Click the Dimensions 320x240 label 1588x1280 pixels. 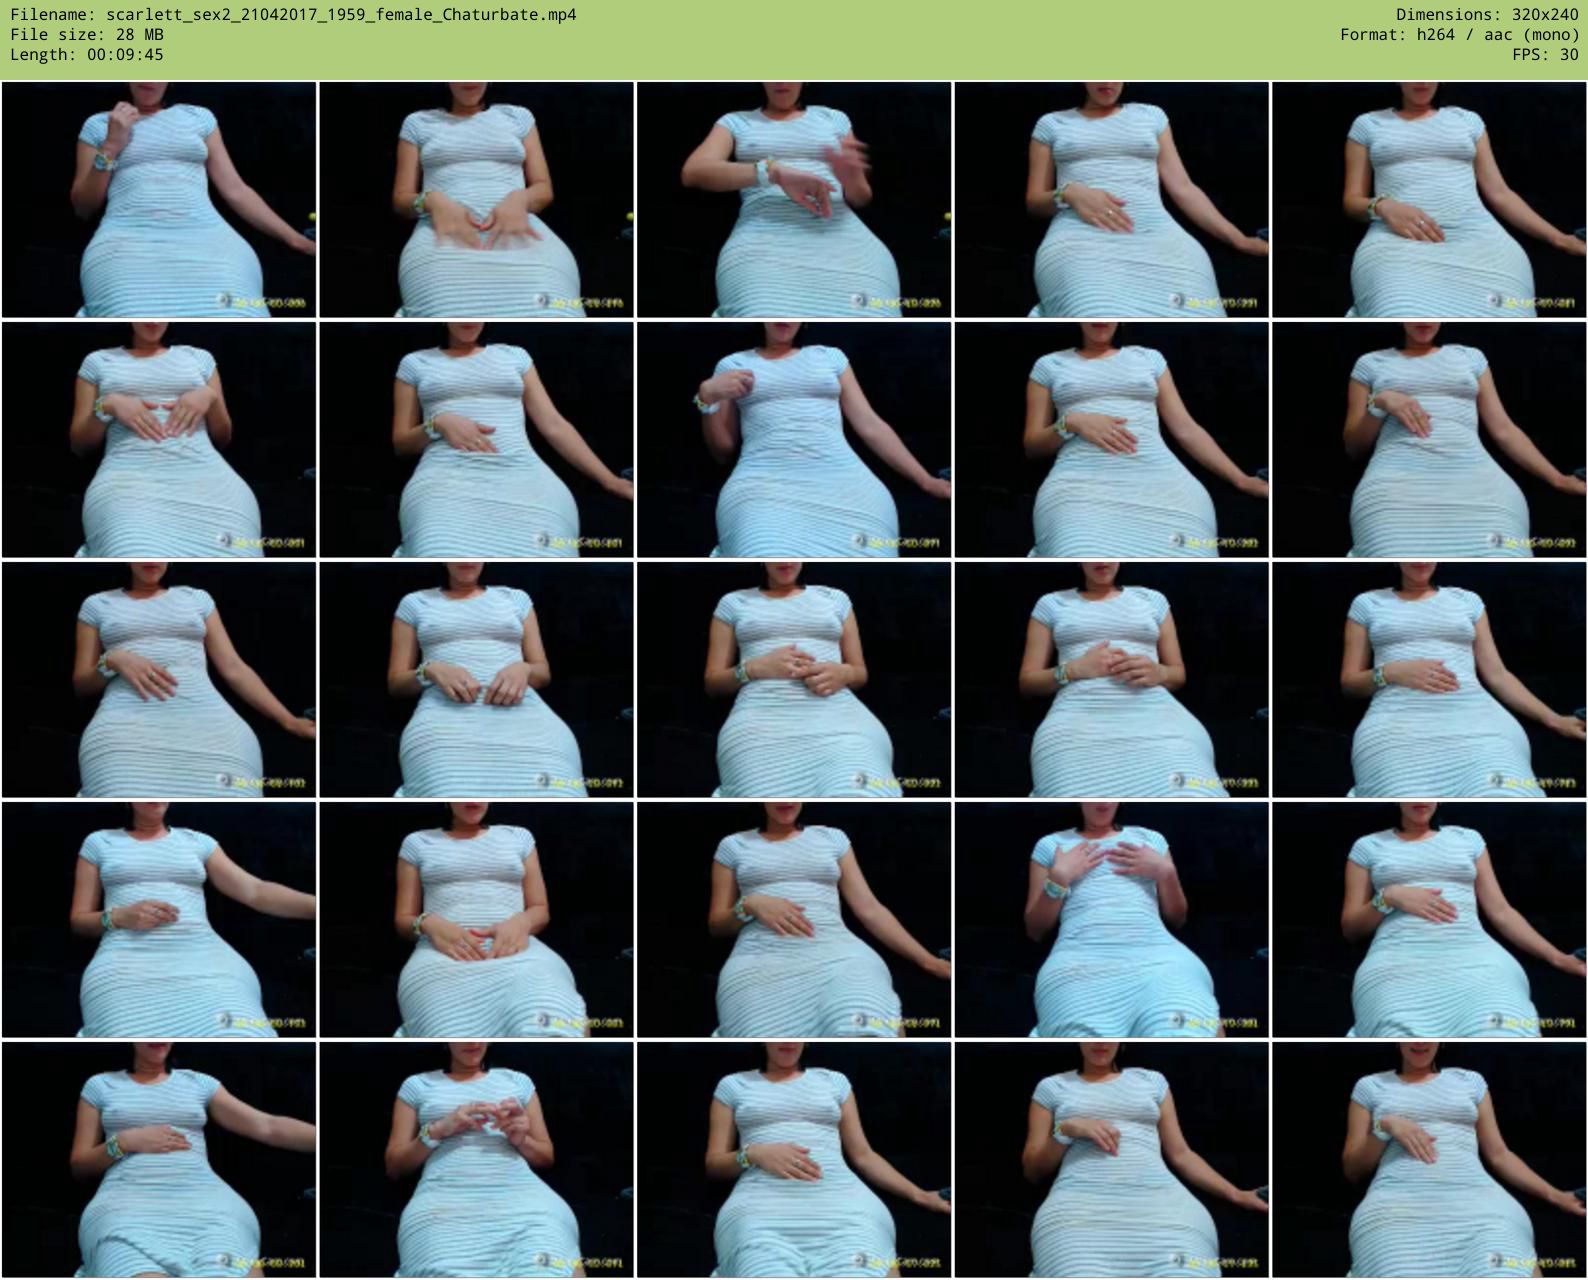(1486, 14)
